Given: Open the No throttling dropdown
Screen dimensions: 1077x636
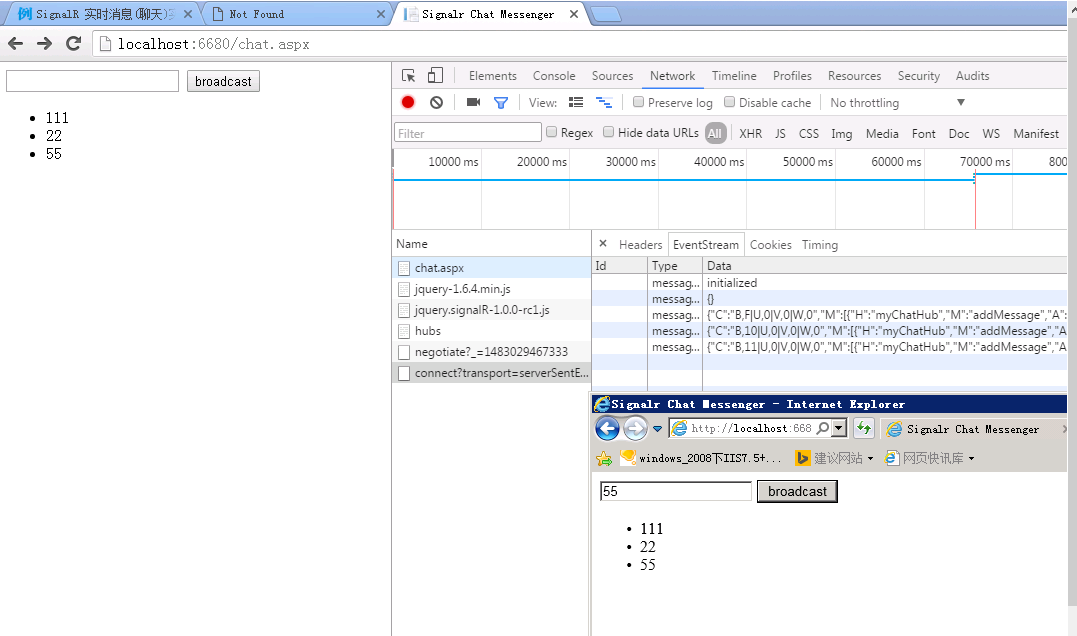Looking at the screenshot, I should click(897, 102).
